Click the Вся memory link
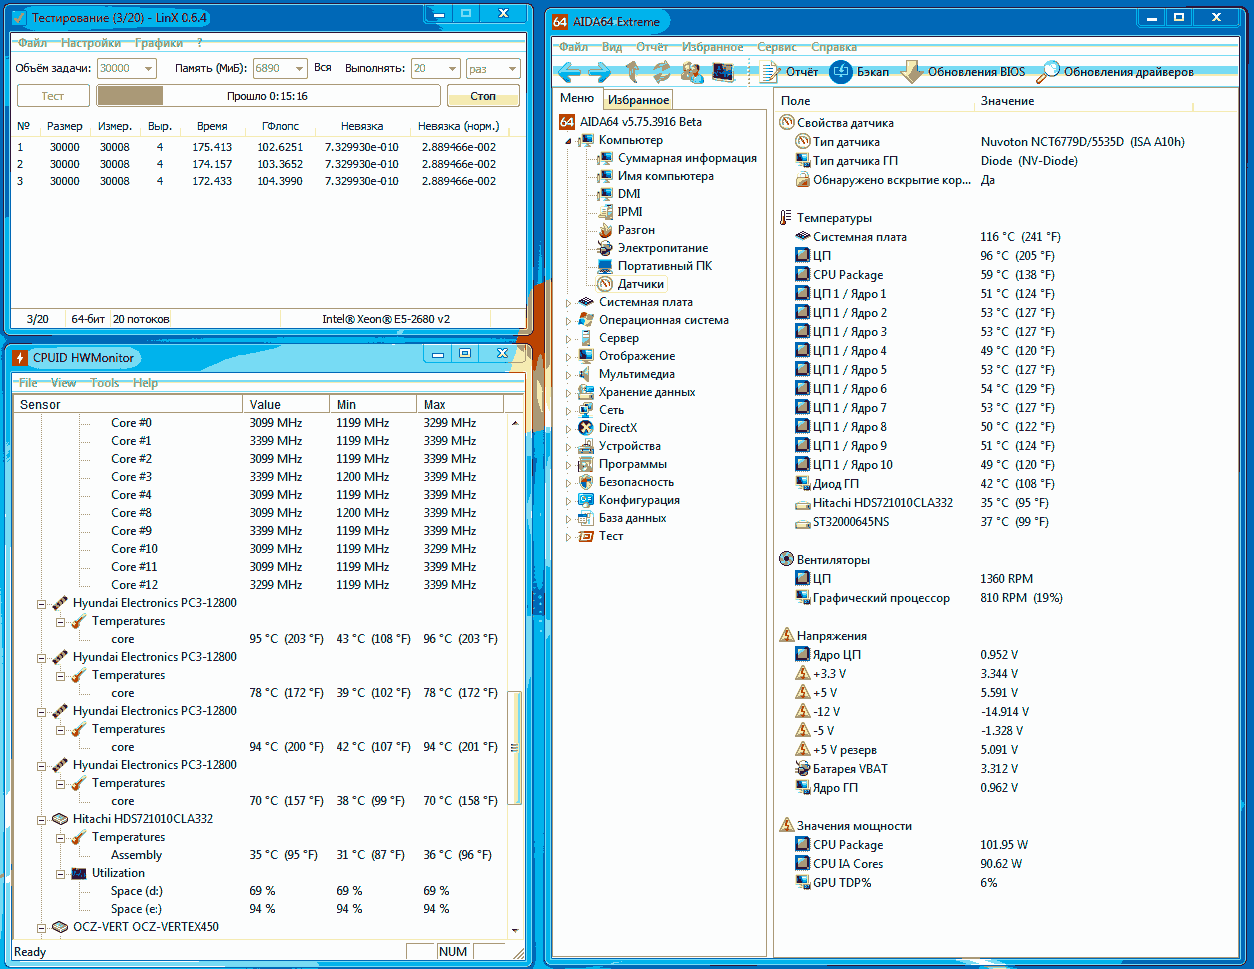Viewport: 1254px width, 969px height. [322, 68]
